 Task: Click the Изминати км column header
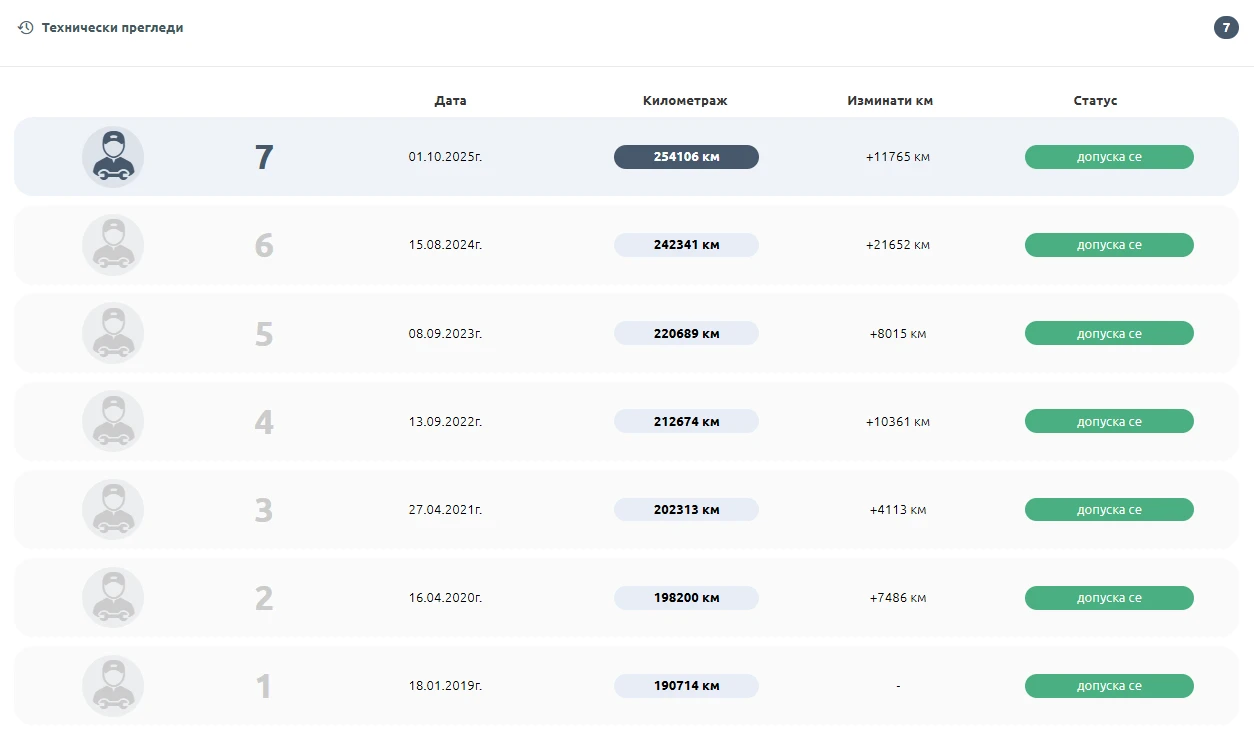pos(890,101)
